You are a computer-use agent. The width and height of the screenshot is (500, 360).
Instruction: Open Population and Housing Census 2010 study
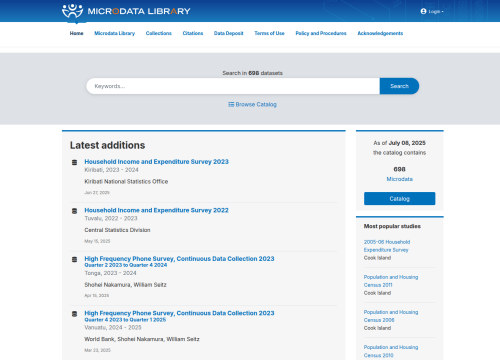(391, 351)
